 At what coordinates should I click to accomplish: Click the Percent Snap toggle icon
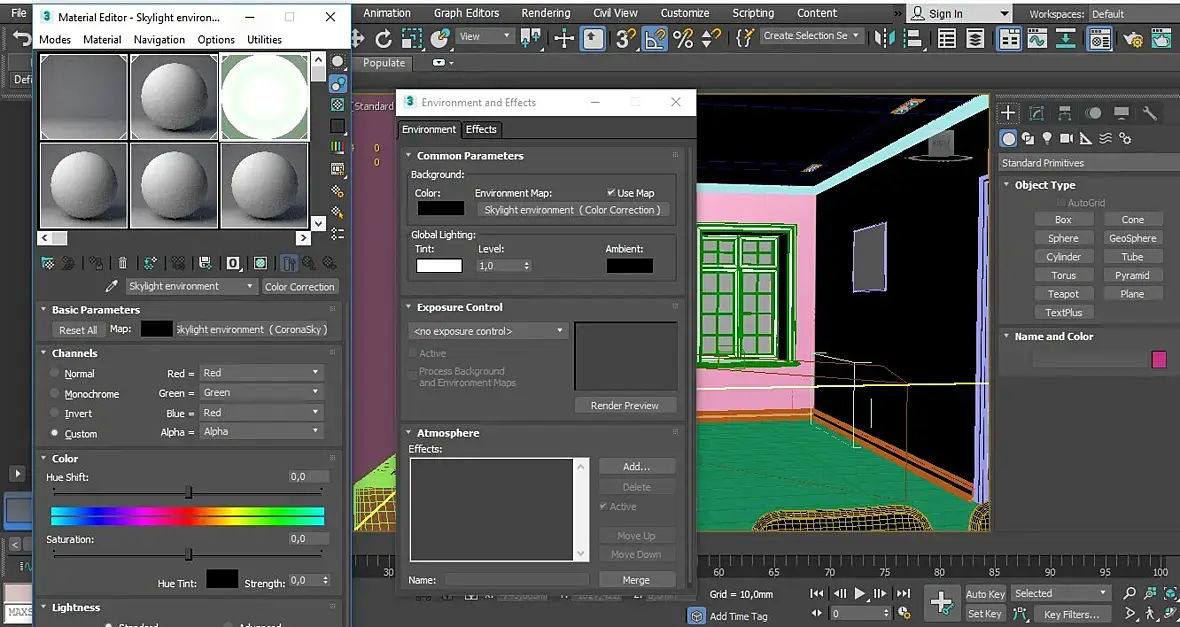tap(683, 39)
